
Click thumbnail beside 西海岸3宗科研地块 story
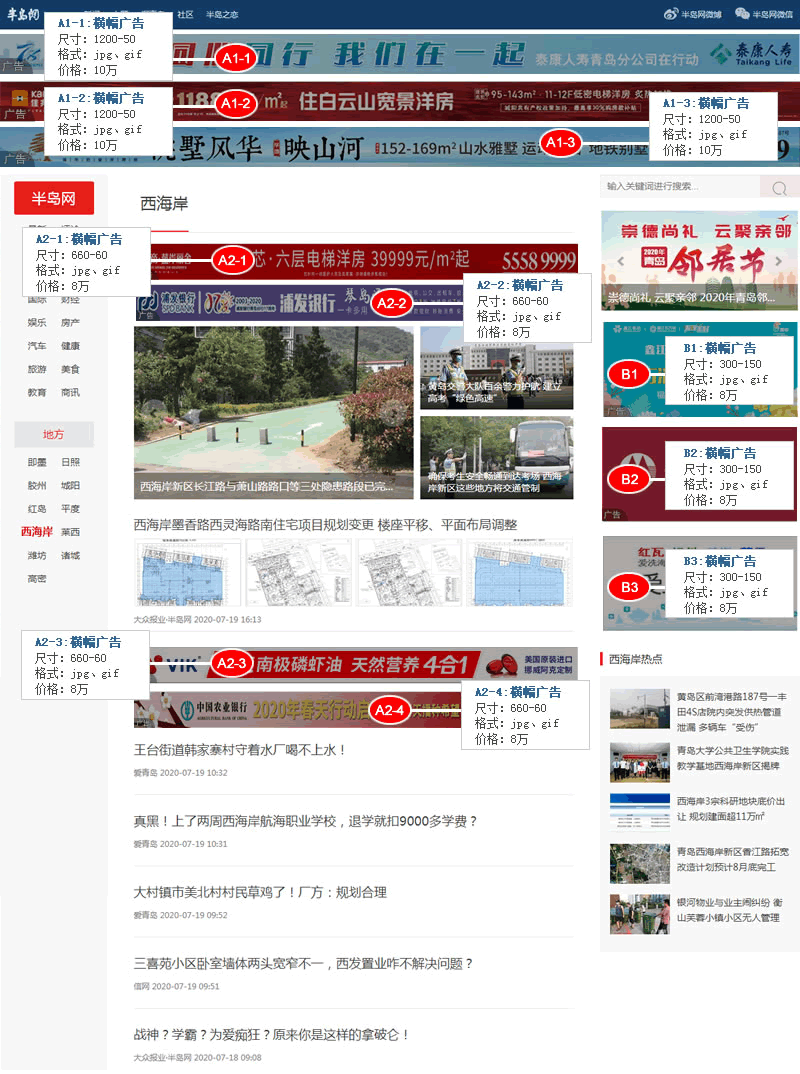coord(640,813)
